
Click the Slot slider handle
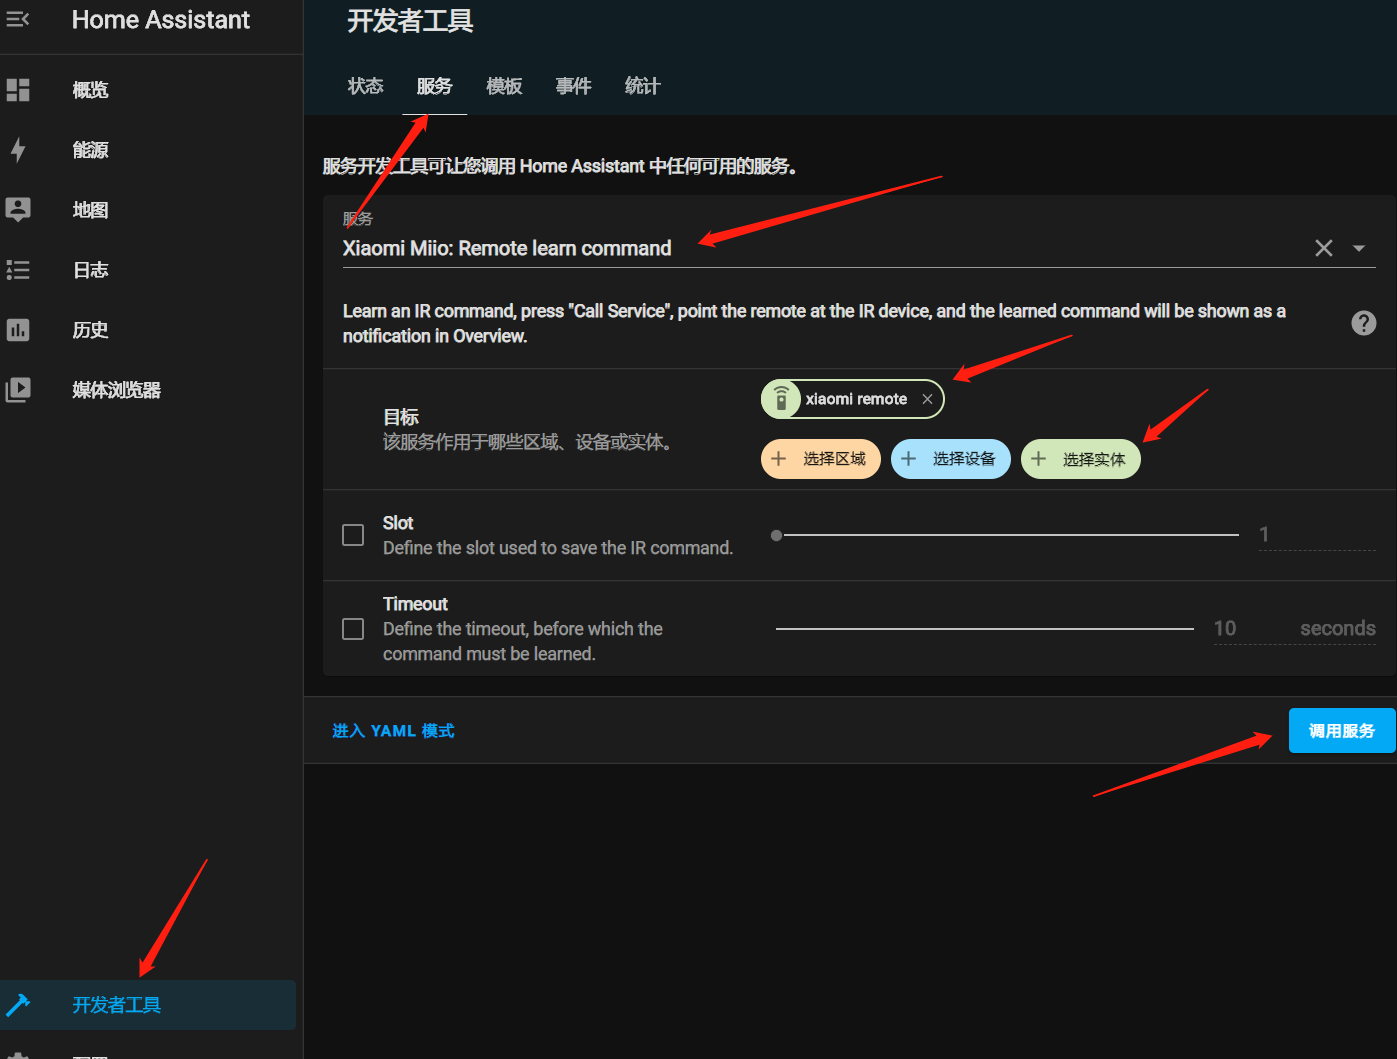coord(777,535)
